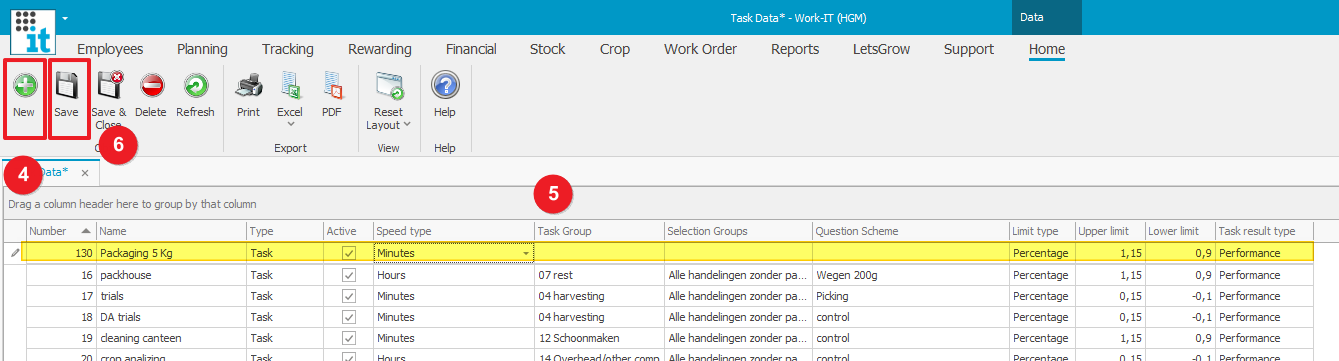Image resolution: width=1339 pixels, height=361 pixels.
Task: Click the red Delete icon
Action: [152, 86]
